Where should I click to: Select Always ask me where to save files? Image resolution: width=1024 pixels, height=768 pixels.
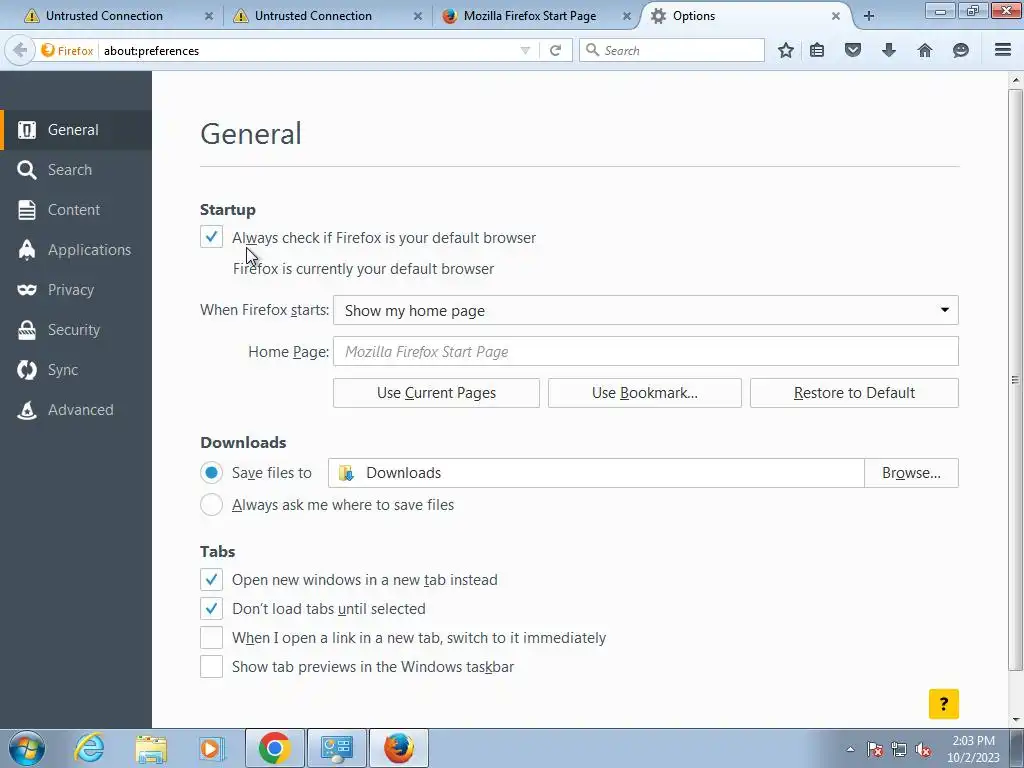(211, 504)
